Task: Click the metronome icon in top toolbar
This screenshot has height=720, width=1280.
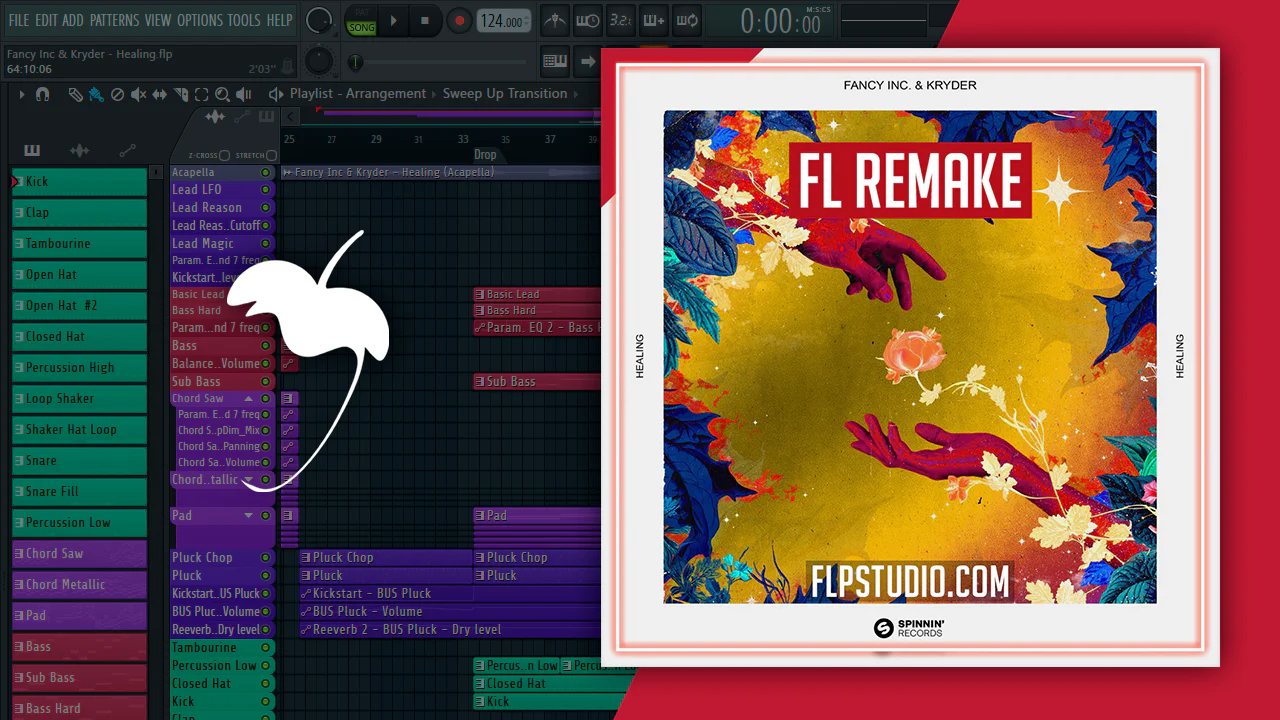Action: click(x=555, y=20)
